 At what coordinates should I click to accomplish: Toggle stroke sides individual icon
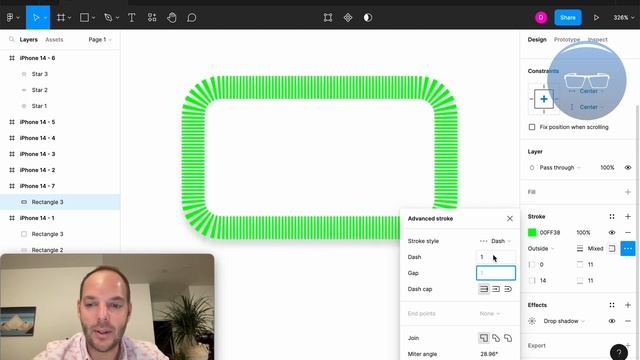pos(612,248)
